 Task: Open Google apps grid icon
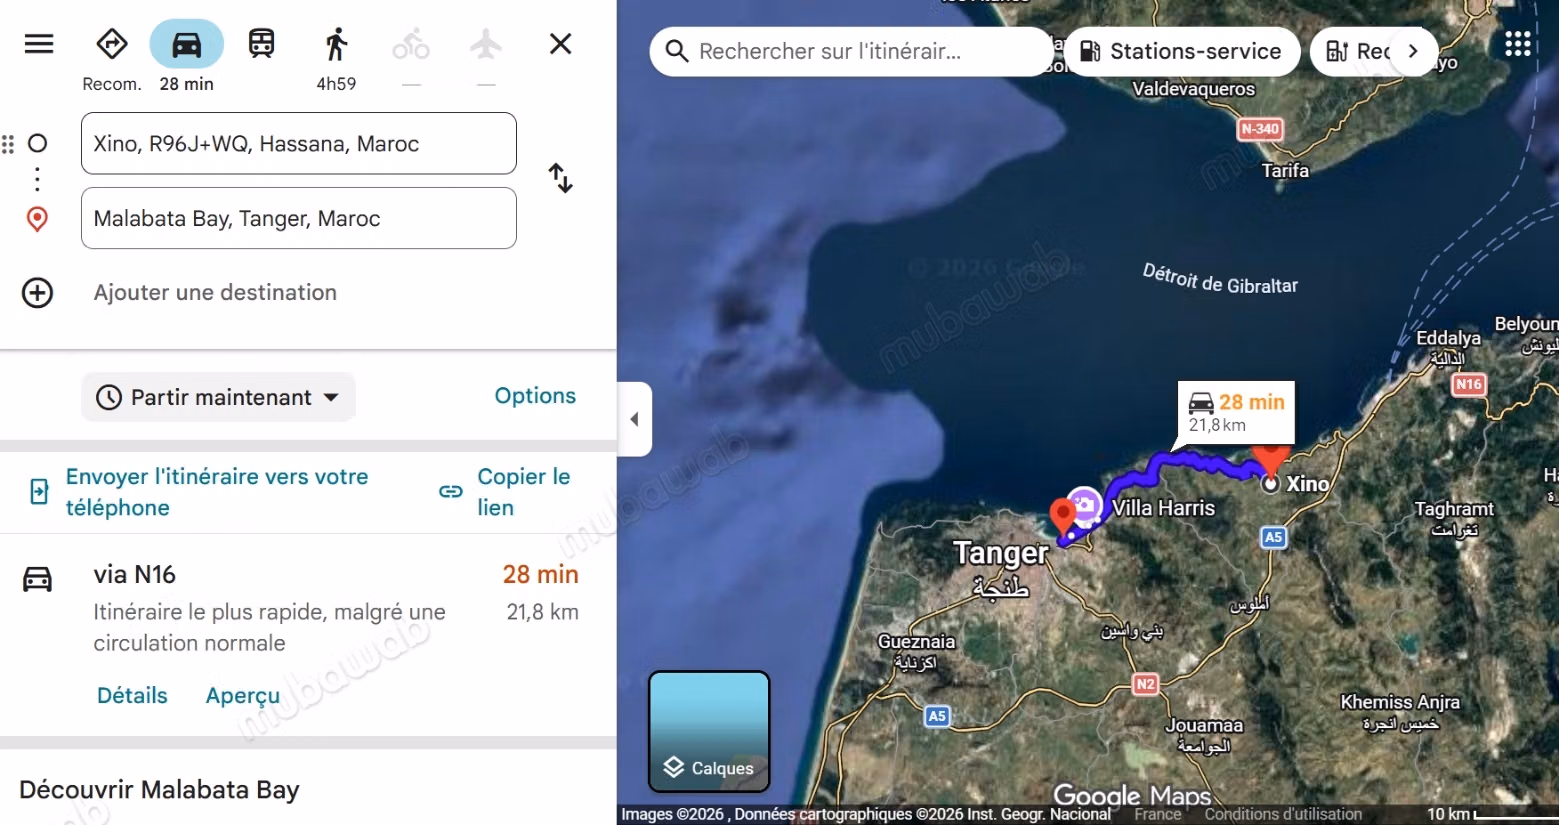(1517, 44)
